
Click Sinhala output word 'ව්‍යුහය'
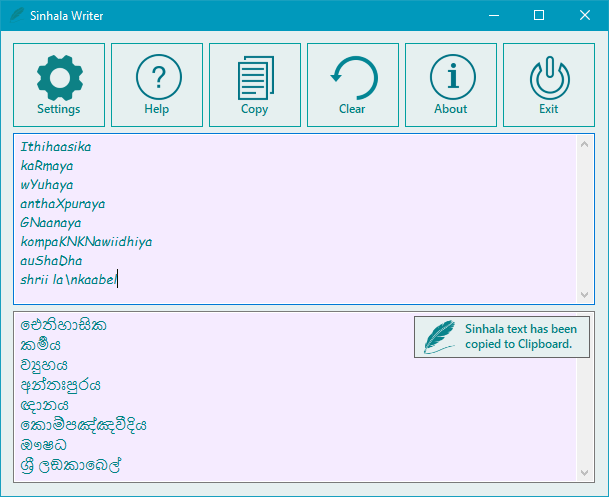pos(44,365)
